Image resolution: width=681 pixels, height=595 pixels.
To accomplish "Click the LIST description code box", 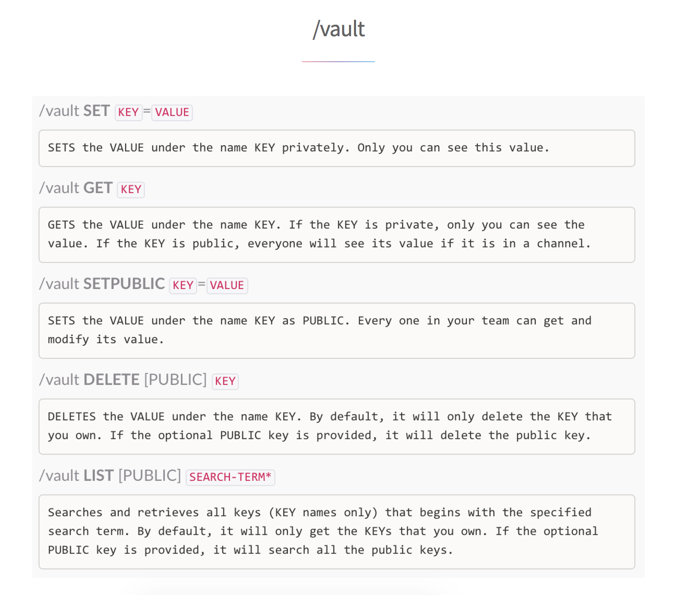I will [337, 532].
